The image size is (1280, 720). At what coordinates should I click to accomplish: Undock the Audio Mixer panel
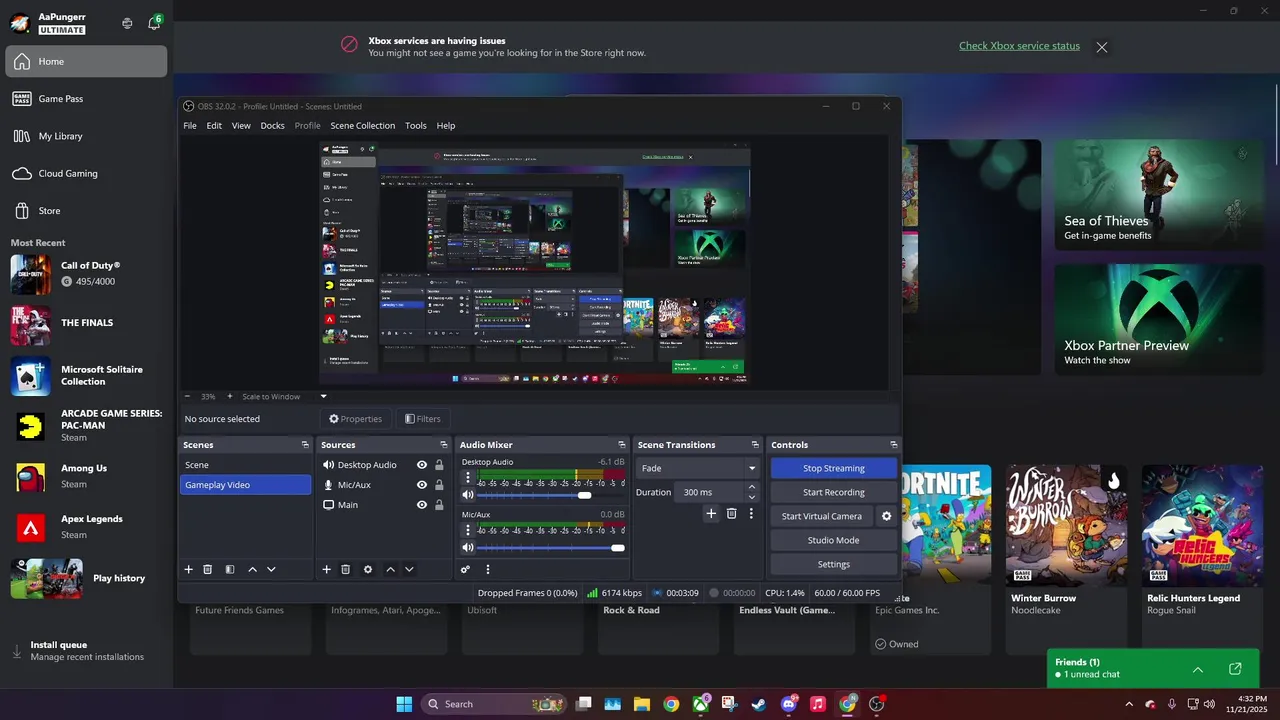(622, 445)
